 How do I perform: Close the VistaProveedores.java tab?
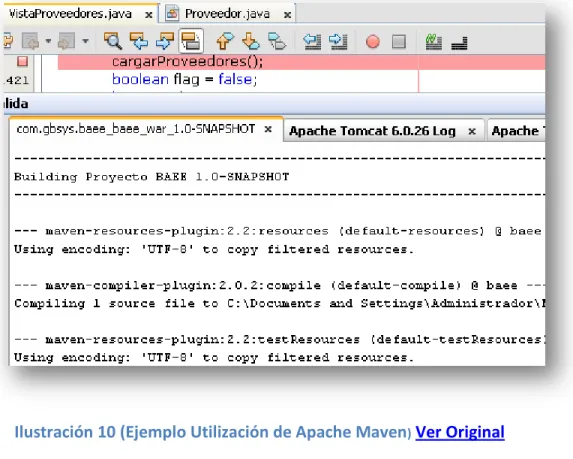click(x=149, y=15)
